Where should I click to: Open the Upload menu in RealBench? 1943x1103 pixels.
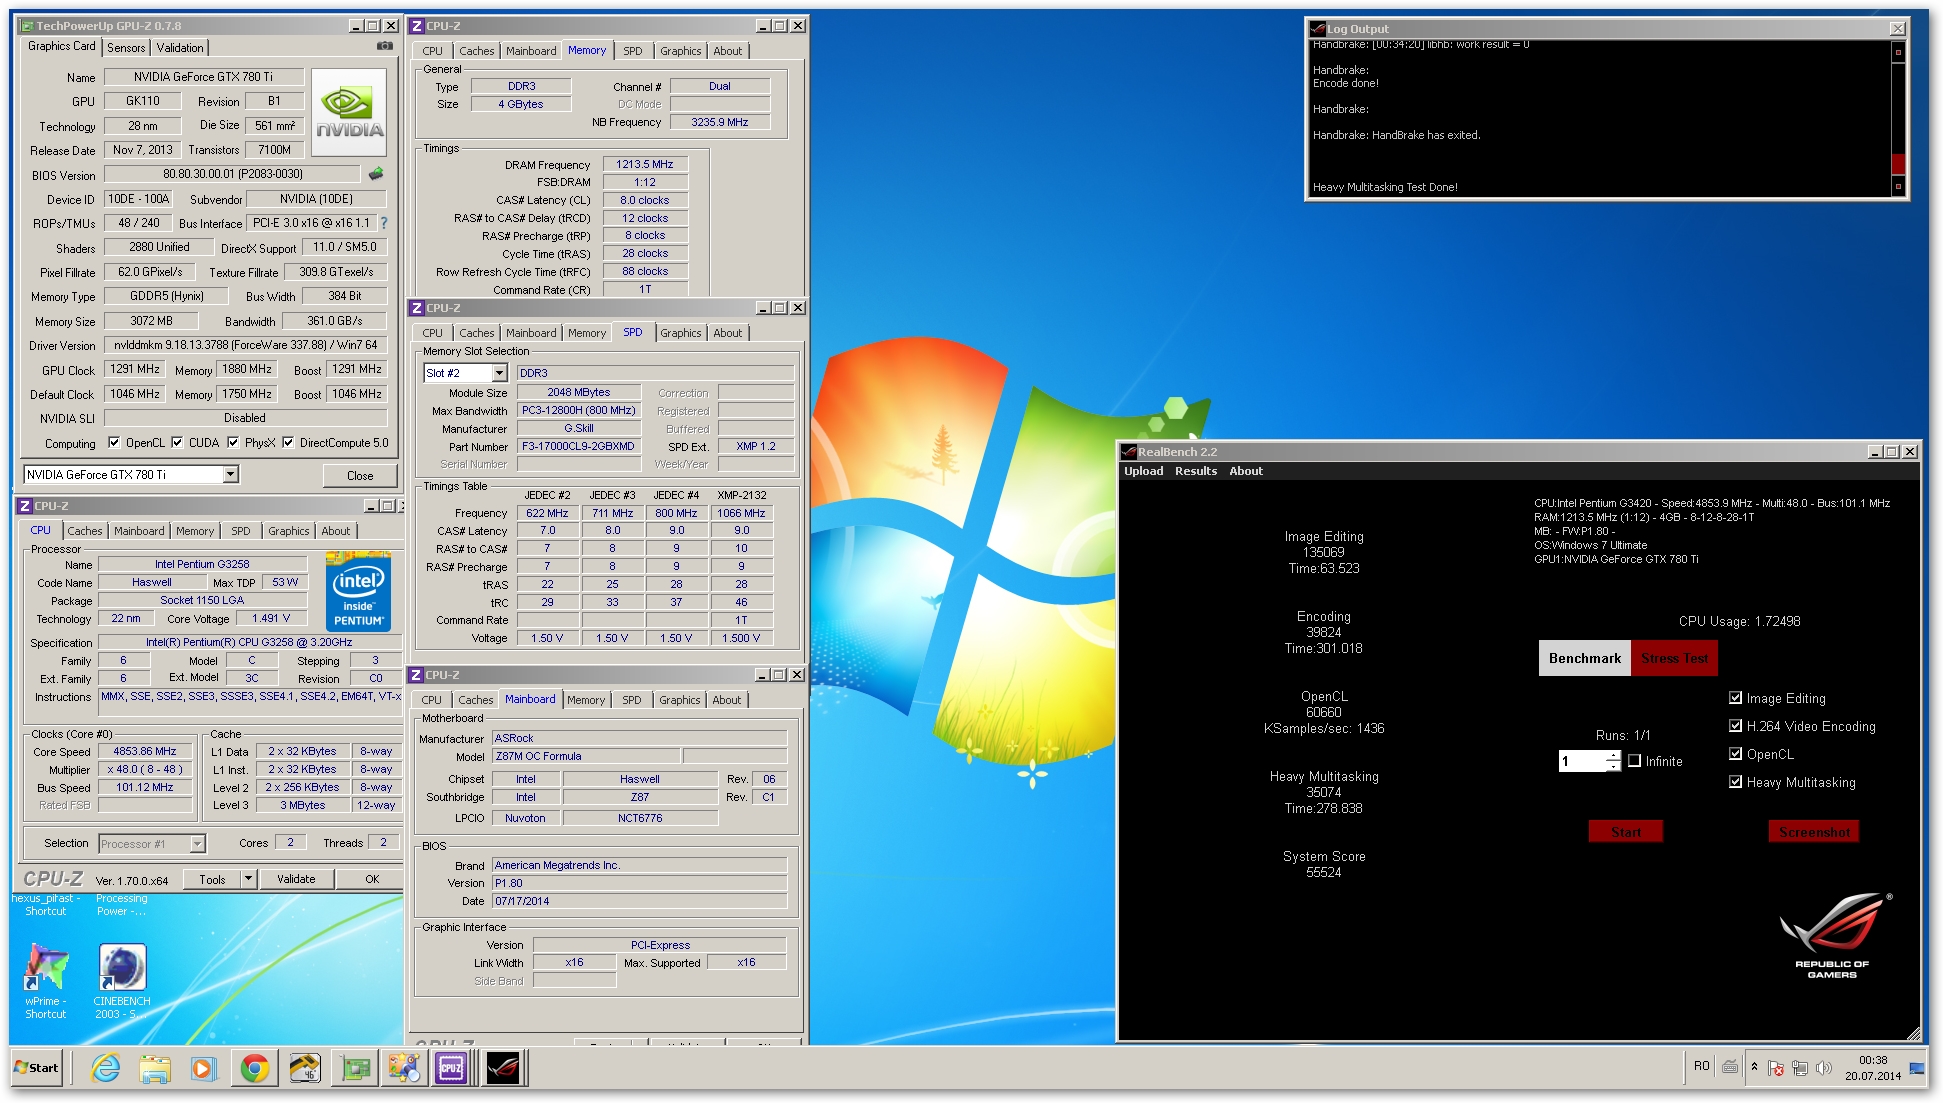pyautogui.click(x=1143, y=471)
